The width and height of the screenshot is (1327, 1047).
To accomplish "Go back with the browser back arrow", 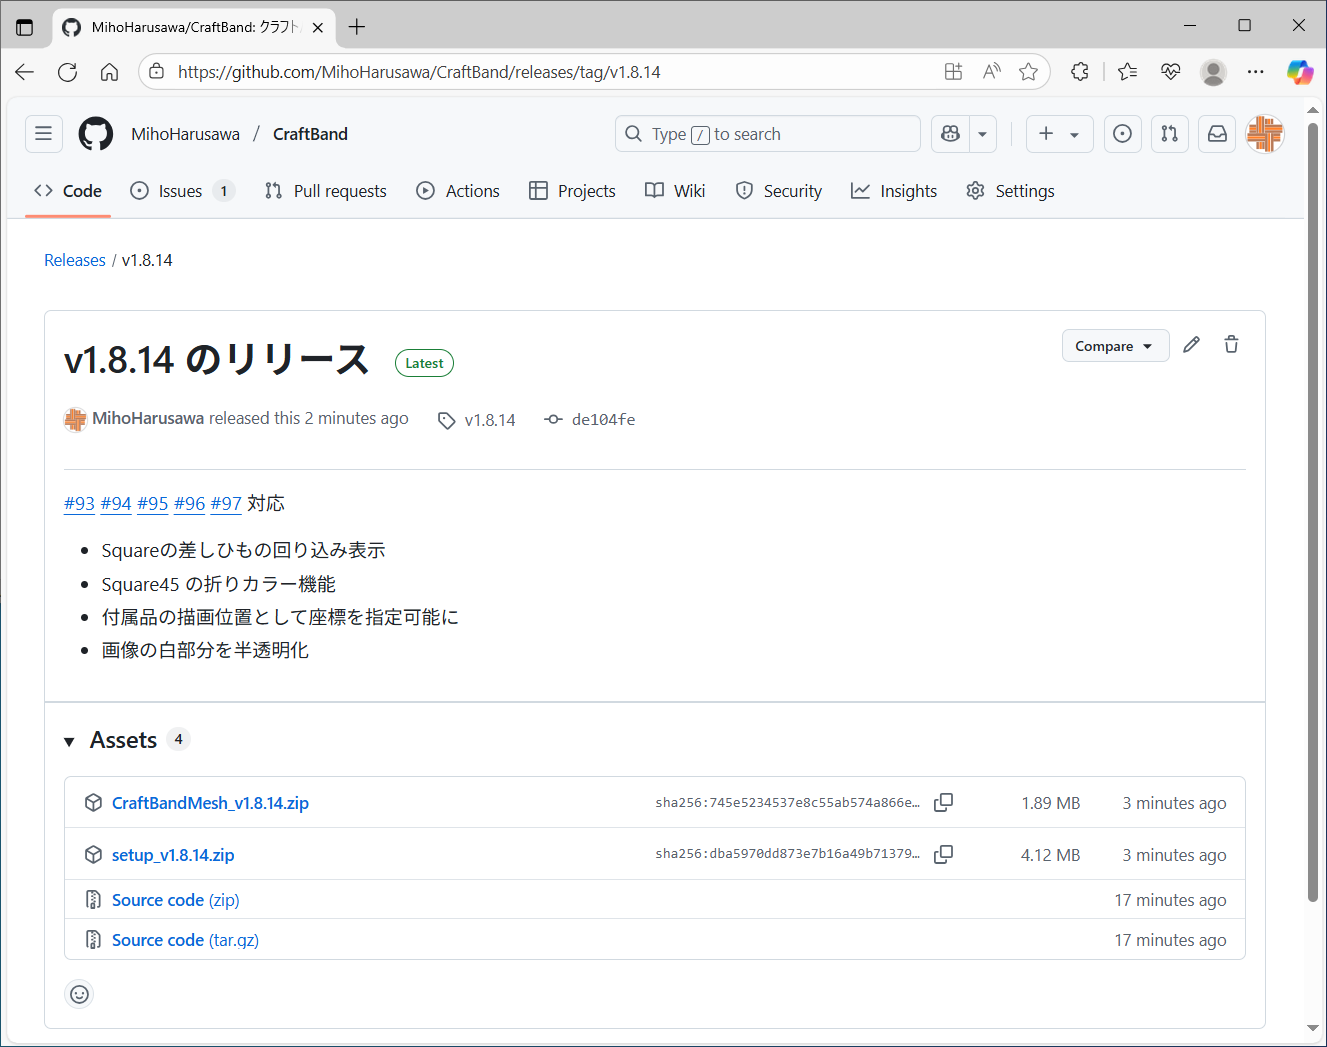I will pos(25,72).
